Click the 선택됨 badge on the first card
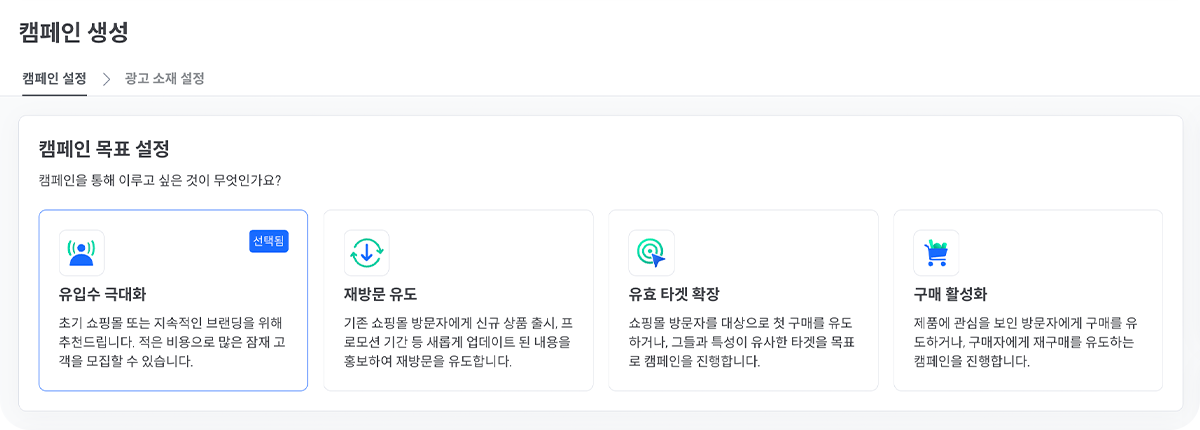This screenshot has height=430, width=1200. pyautogui.click(x=269, y=241)
